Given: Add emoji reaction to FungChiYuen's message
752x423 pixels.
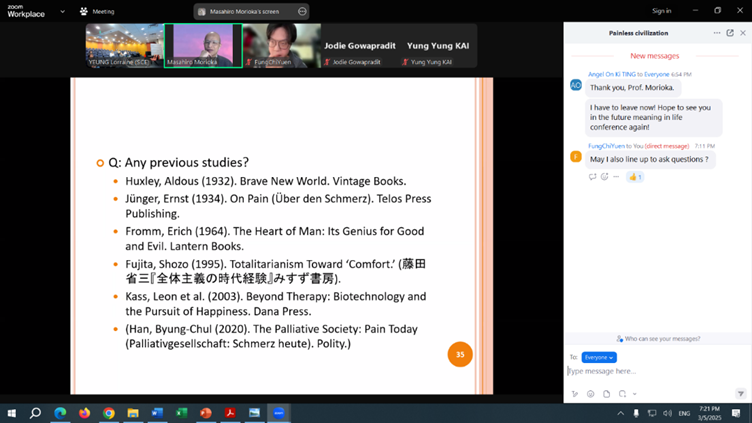Looking at the screenshot, I should (x=604, y=177).
